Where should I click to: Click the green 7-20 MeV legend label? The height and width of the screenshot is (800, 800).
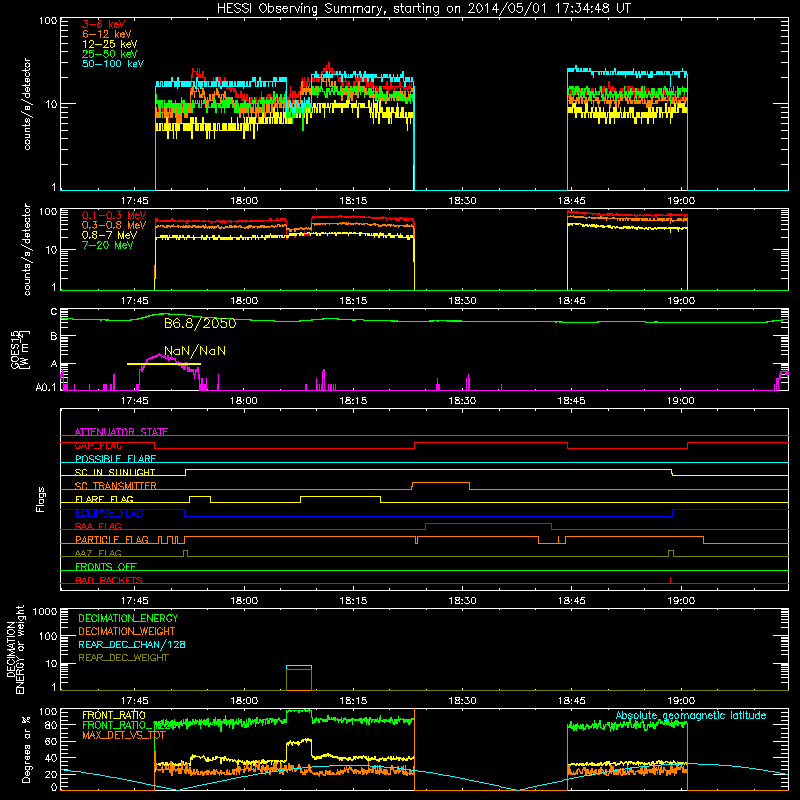click(x=108, y=245)
